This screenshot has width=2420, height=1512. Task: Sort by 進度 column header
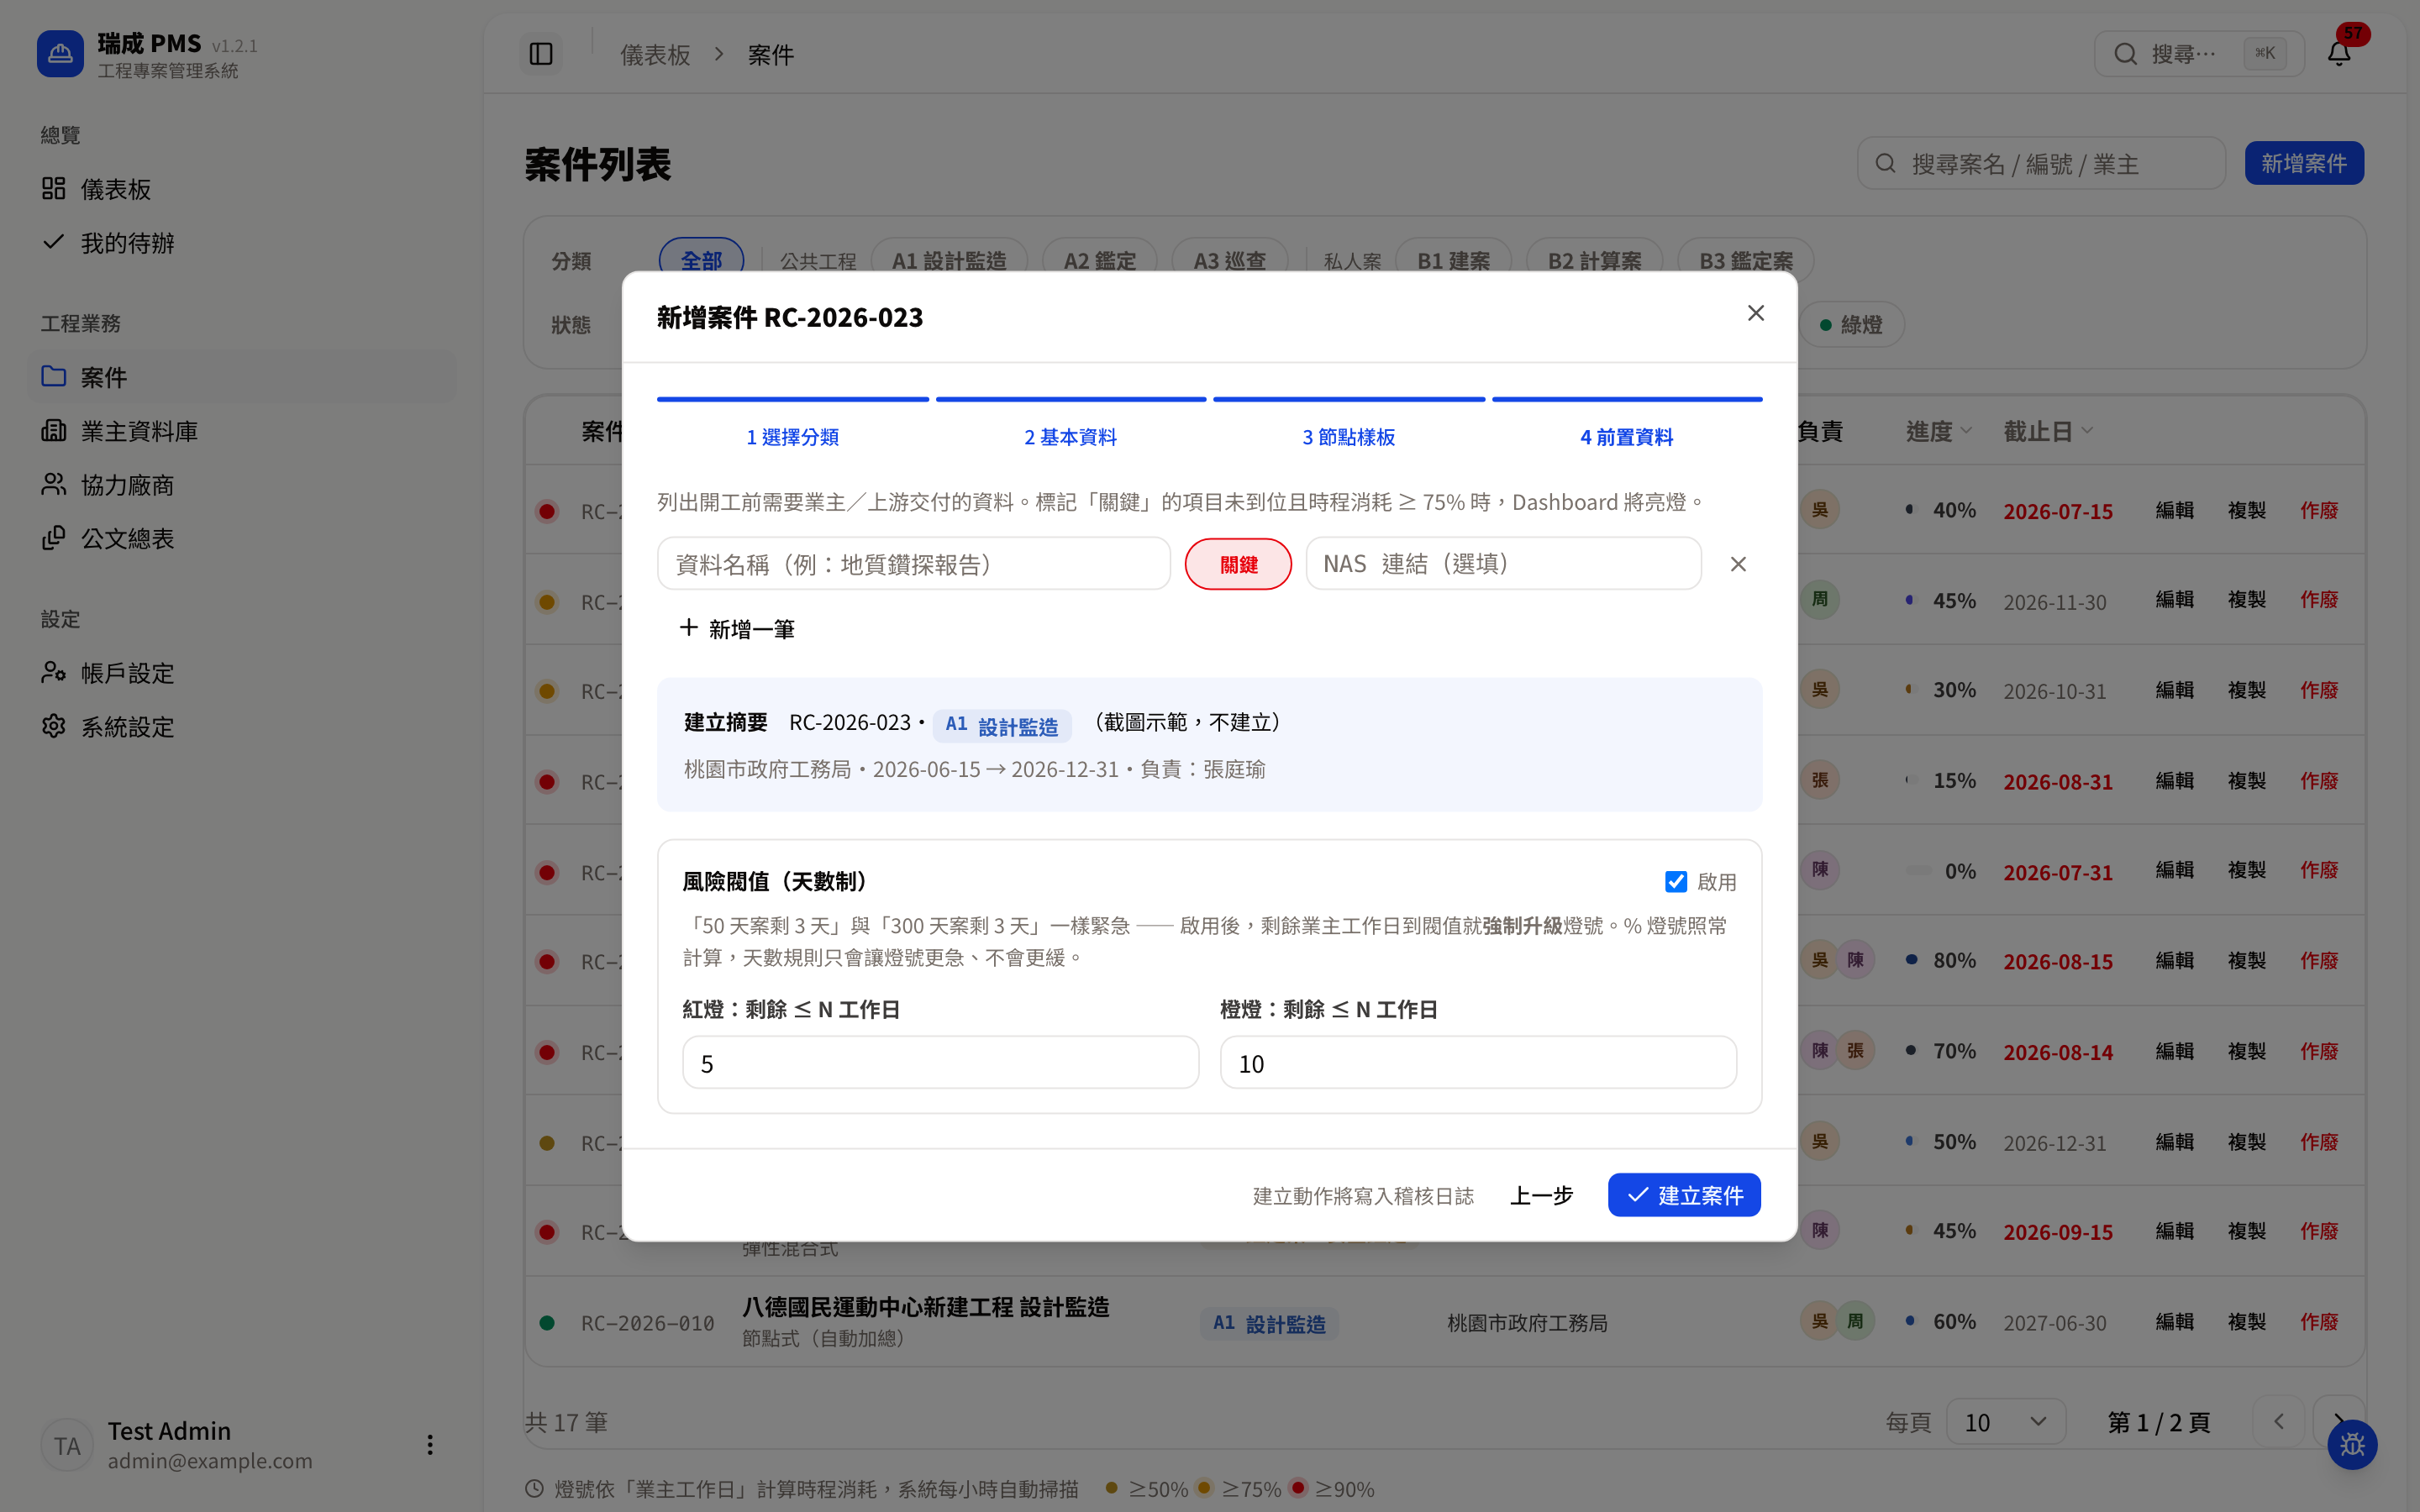point(1938,431)
